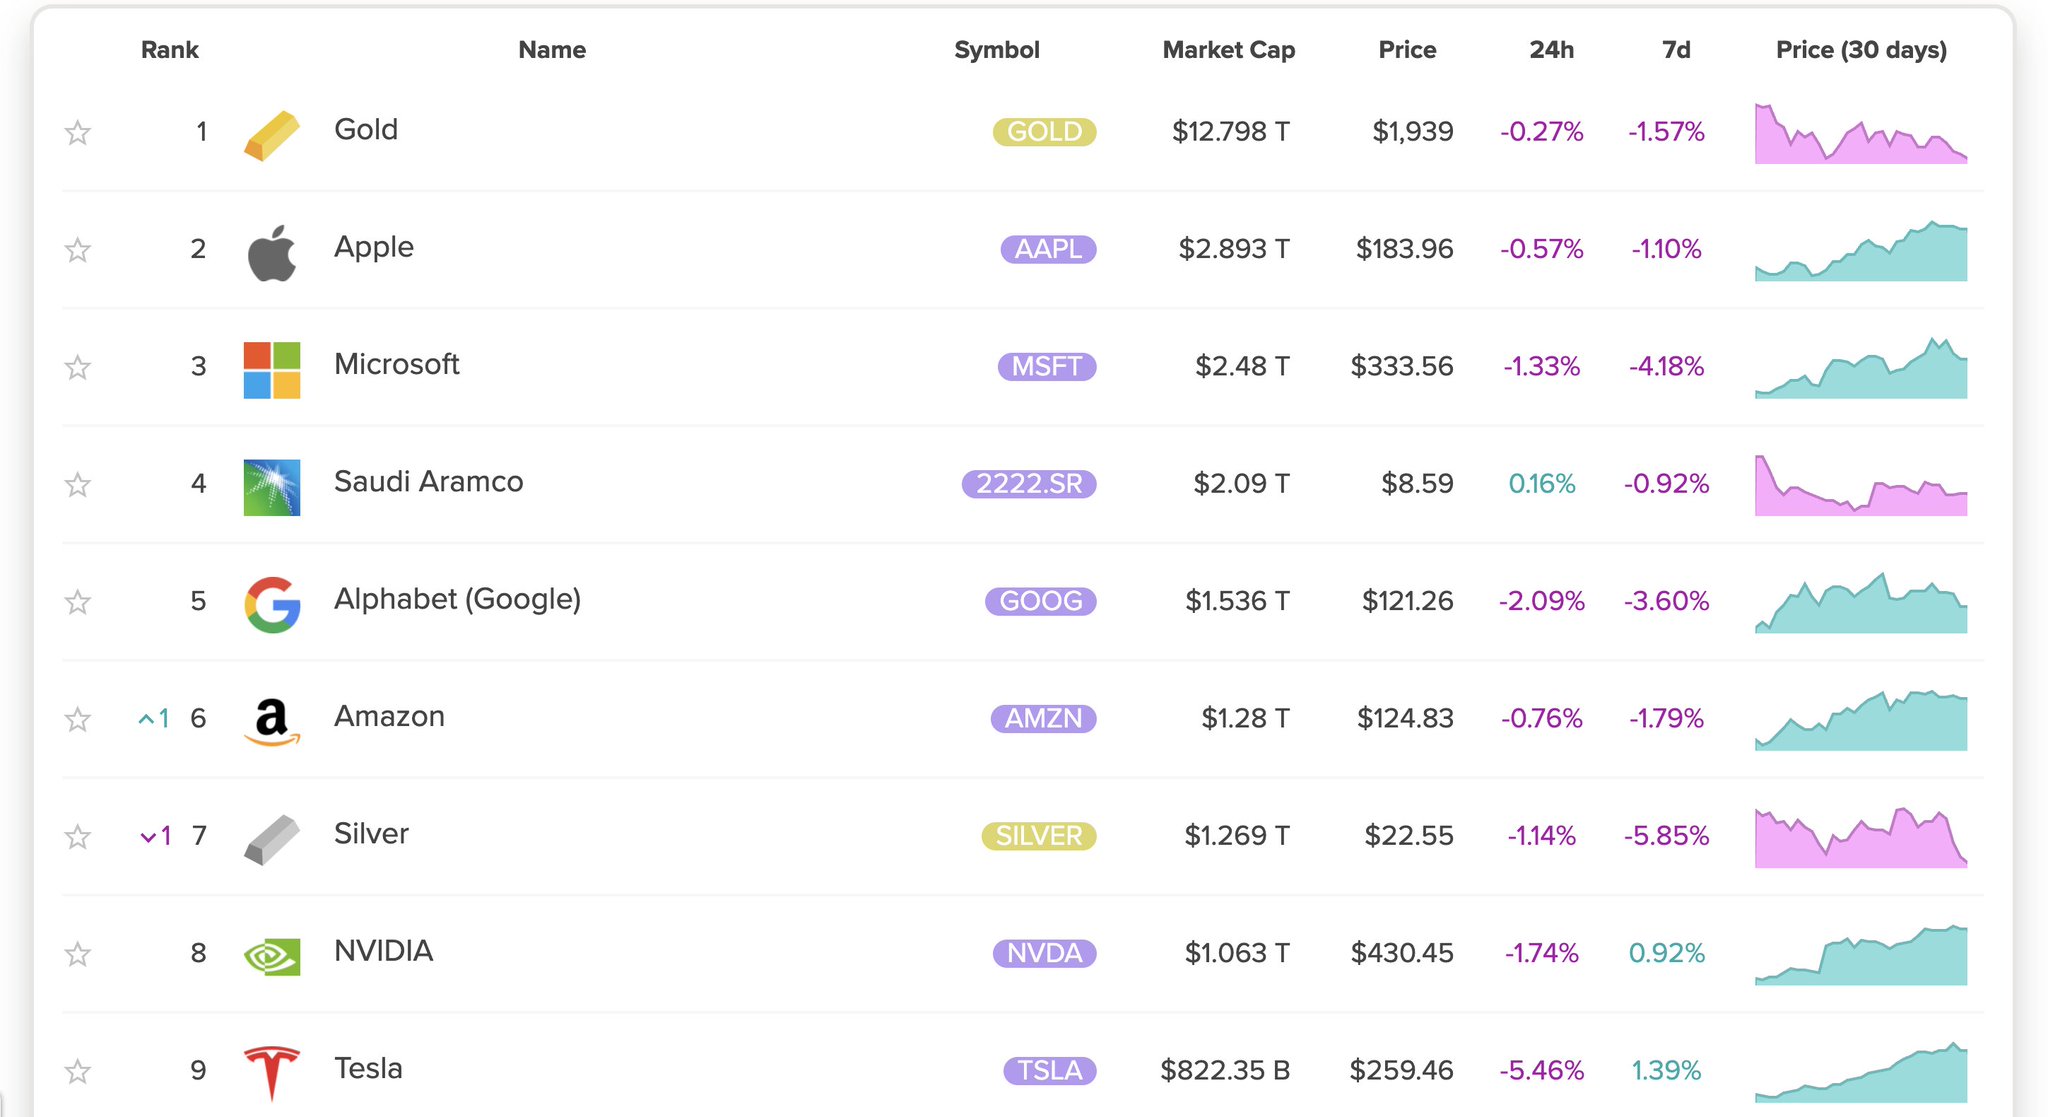Toggle the favorite star for Amazon
This screenshot has width=2048, height=1117.
point(78,719)
